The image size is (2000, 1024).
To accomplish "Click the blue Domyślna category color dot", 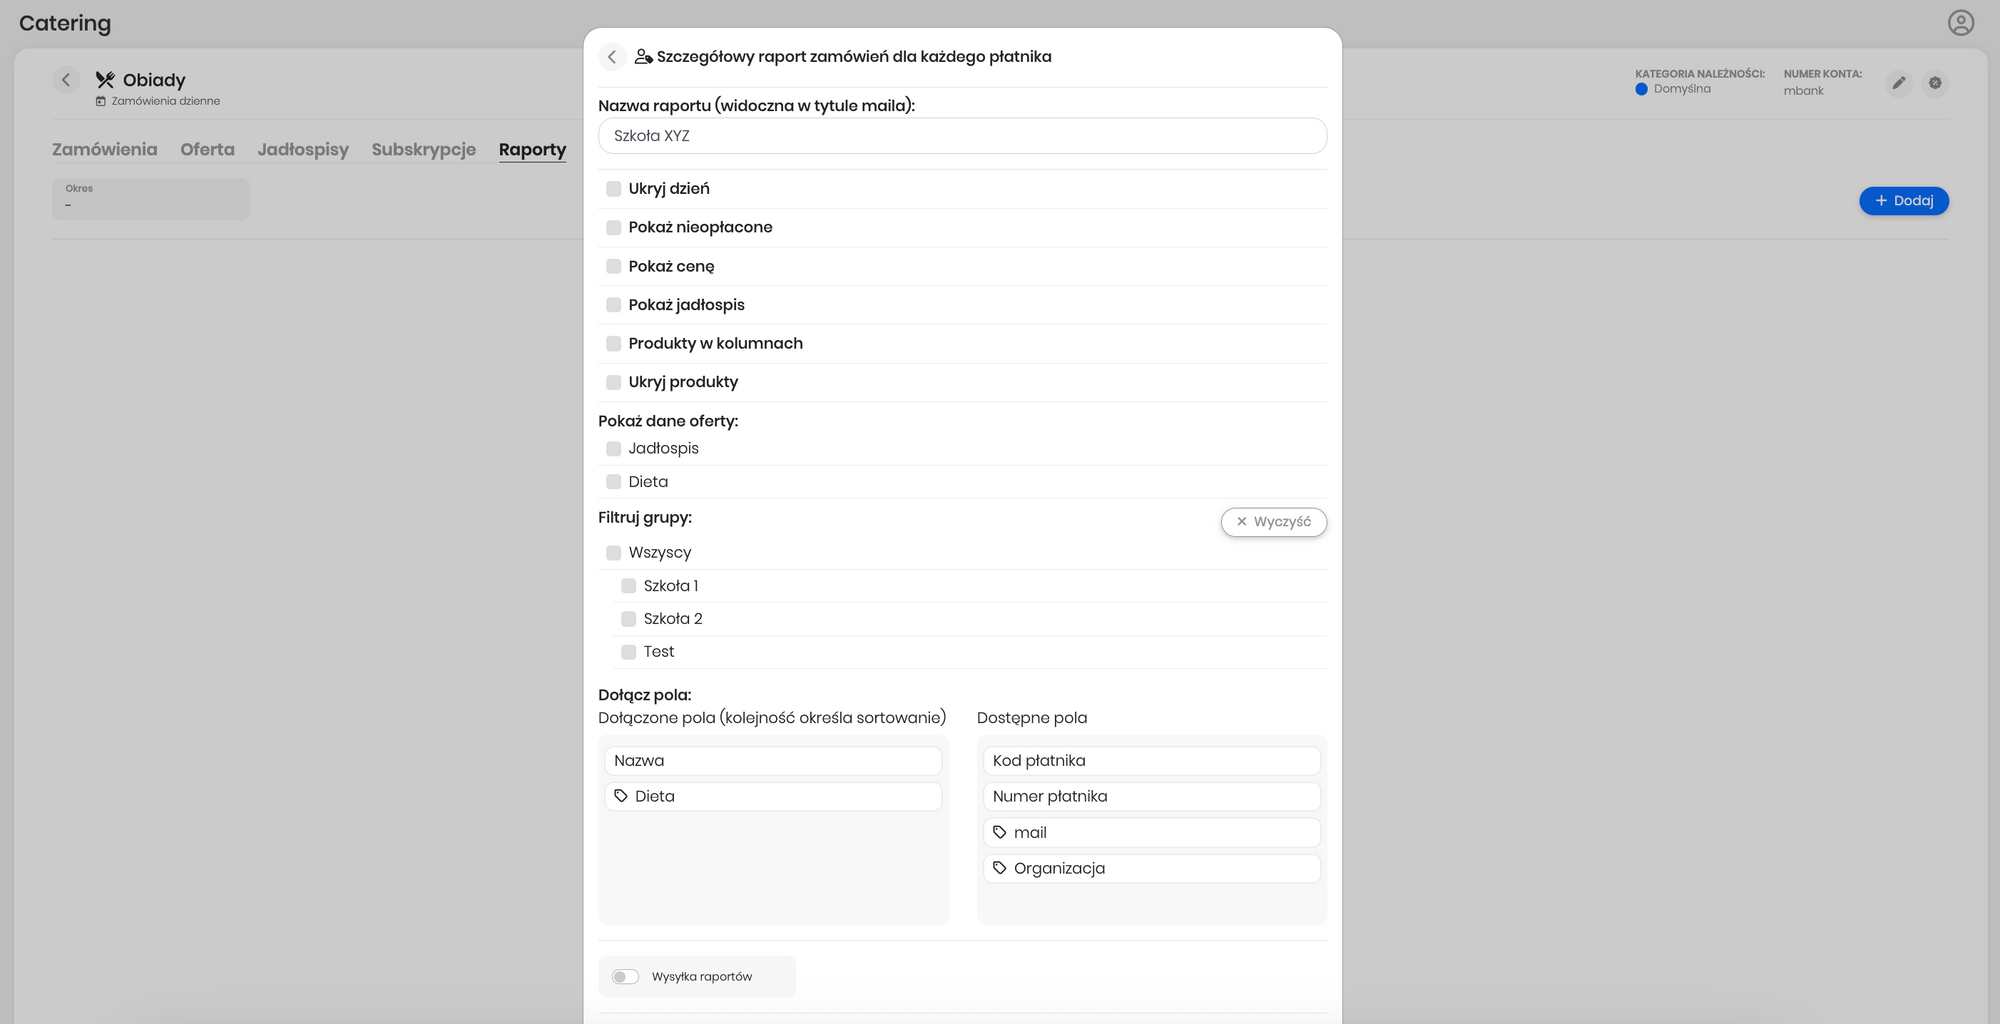I will click(x=1641, y=89).
